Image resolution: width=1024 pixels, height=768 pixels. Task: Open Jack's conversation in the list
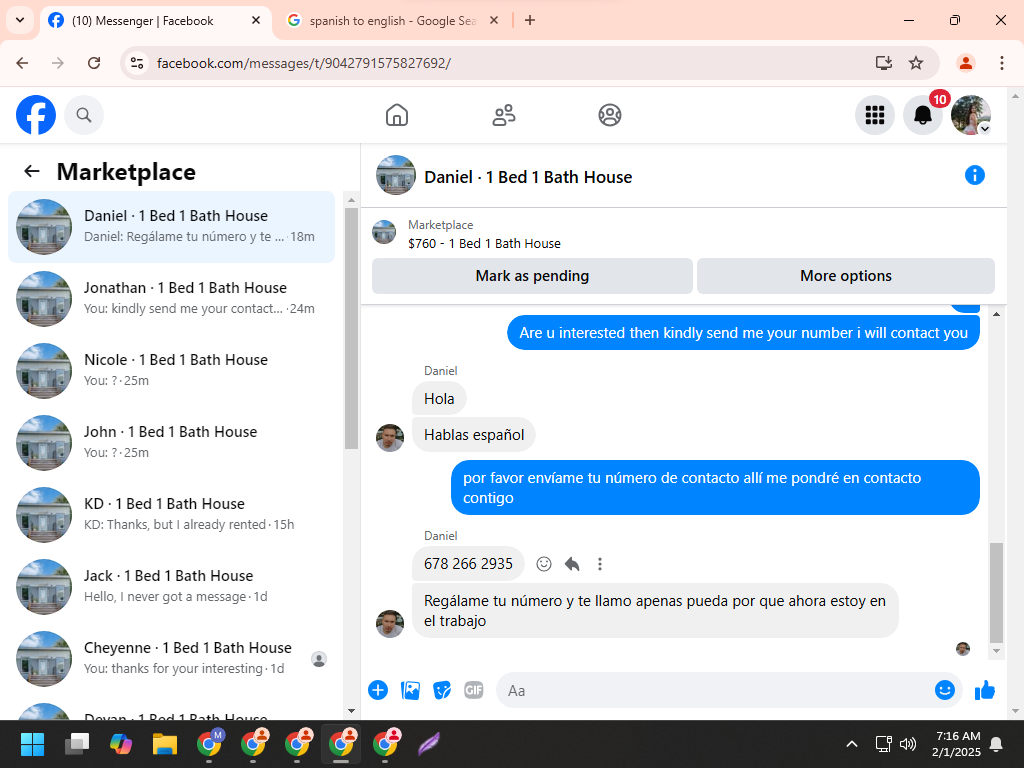coord(171,586)
